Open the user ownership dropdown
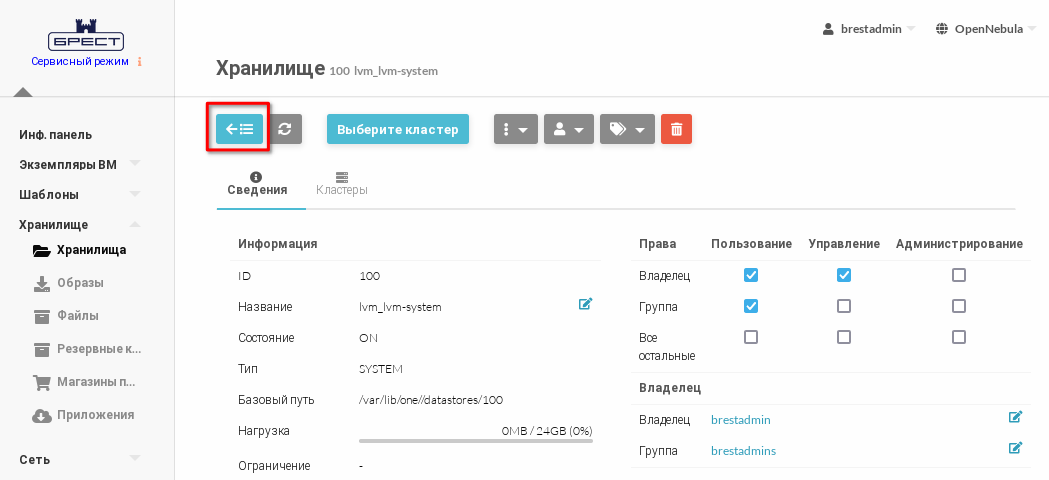The height and width of the screenshot is (480, 1049). click(569, 129)
